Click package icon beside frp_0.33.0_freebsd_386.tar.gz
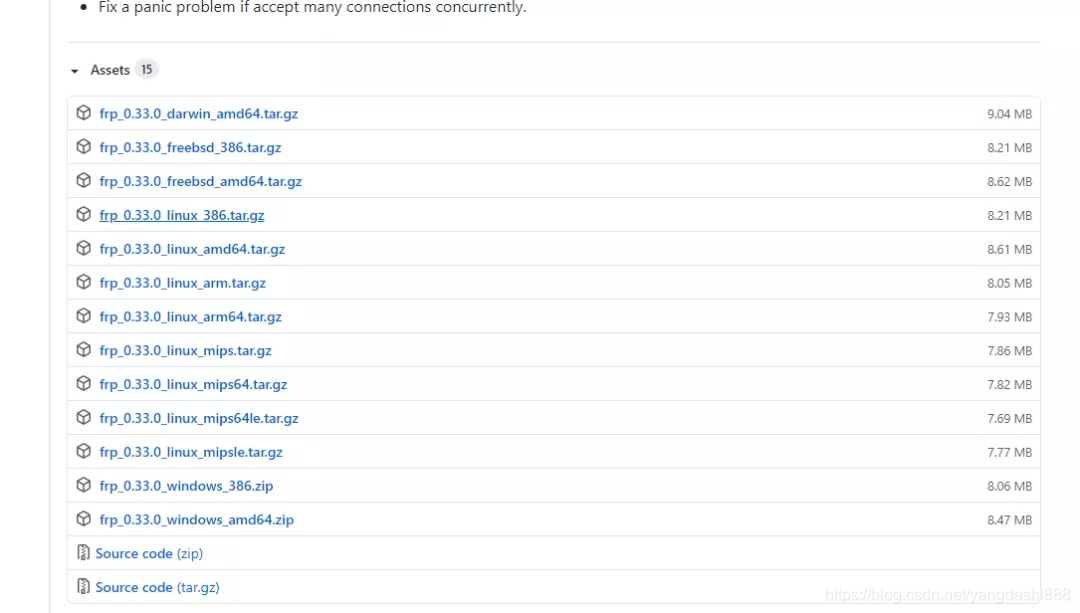Image resolution: width=1080 pixels, height=613 pixels. point(83,147)
